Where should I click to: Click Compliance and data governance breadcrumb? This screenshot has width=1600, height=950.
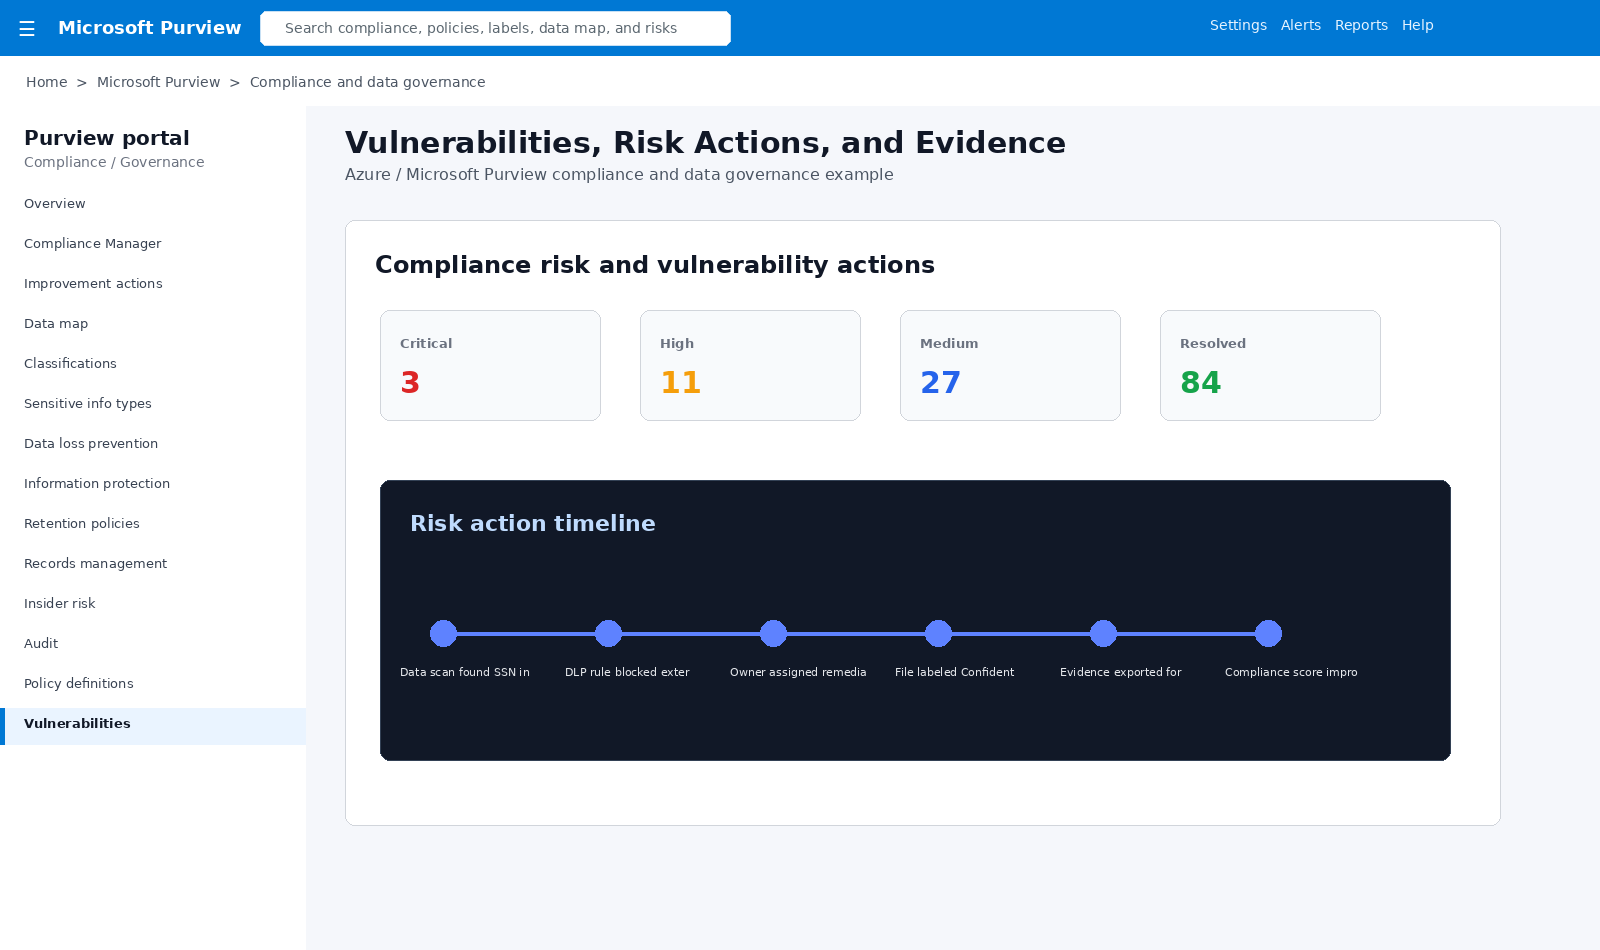coord(367,82)
